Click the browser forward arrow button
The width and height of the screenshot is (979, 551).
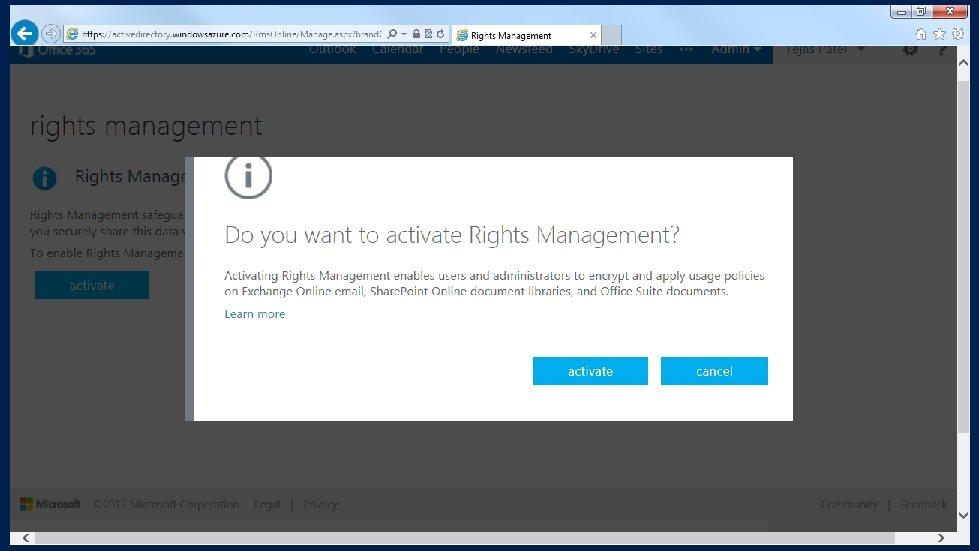51,34
